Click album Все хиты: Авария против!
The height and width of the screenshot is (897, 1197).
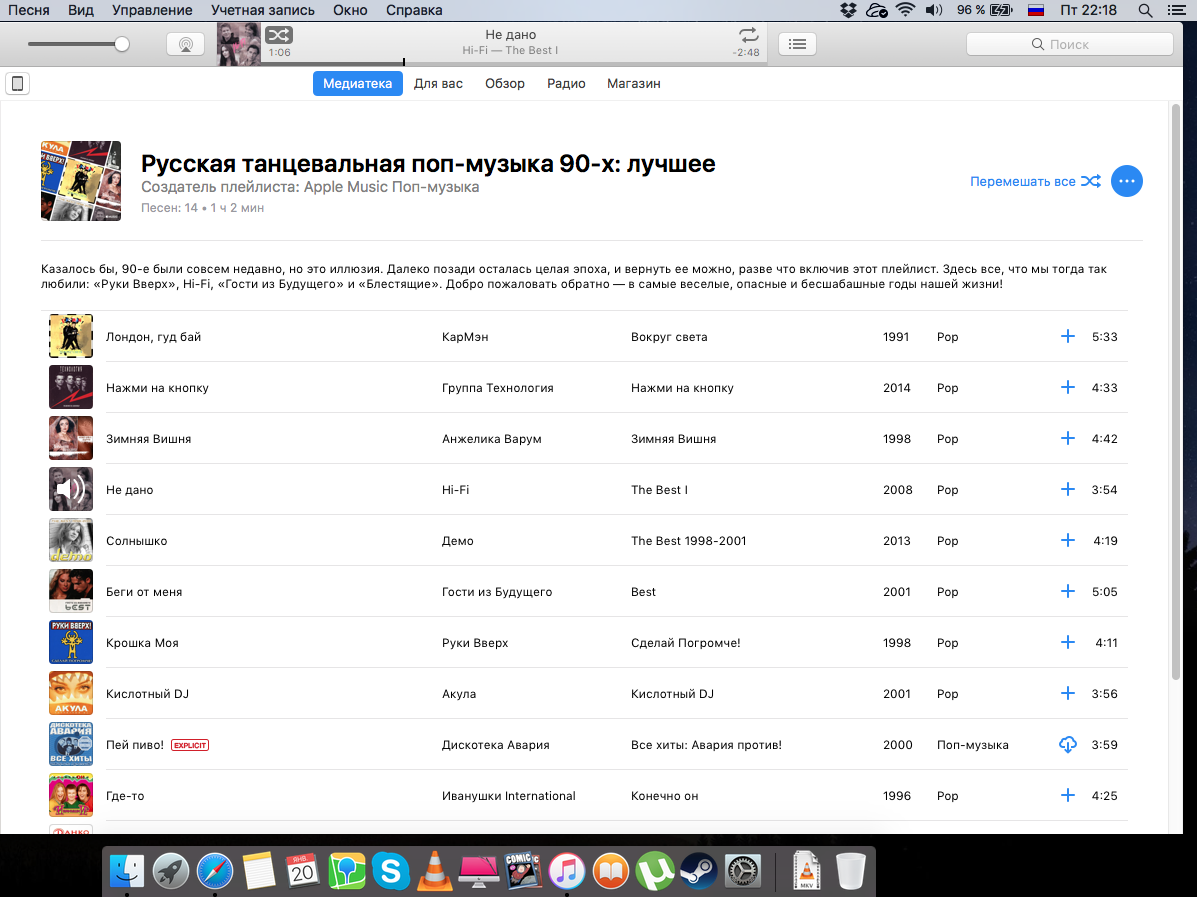coord(706,744)
